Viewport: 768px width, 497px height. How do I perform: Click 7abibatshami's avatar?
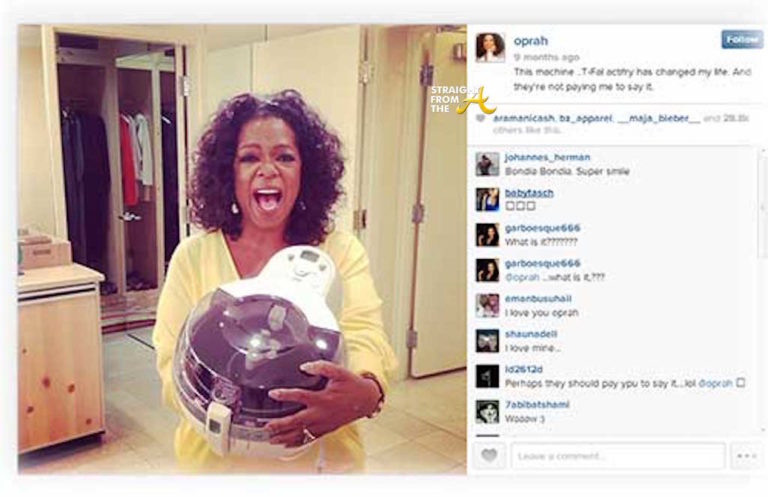[x=487, y=412]
